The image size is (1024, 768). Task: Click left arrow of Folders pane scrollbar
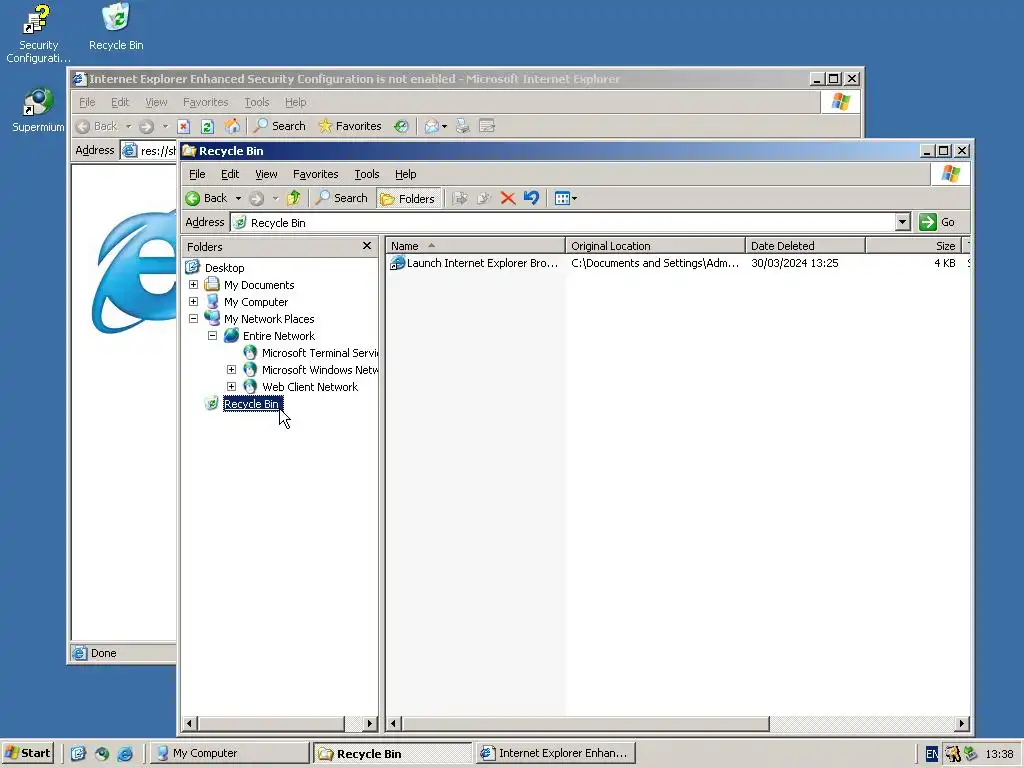[190, 724]
